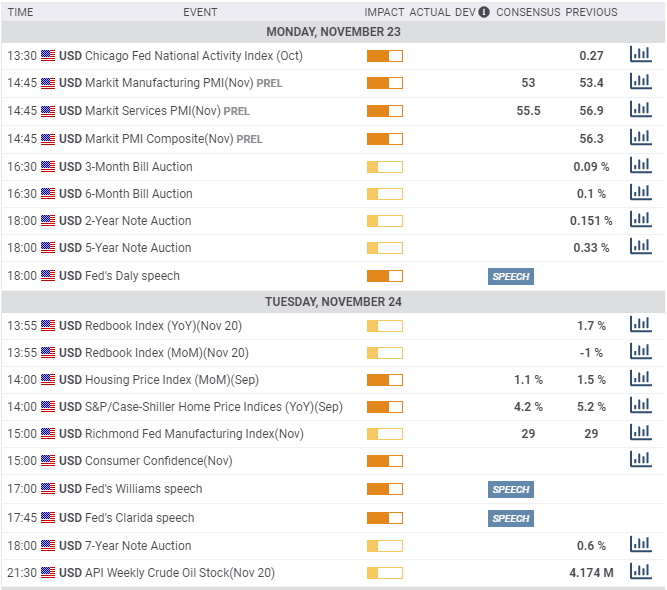Click impact bar for Markit PMI Composite
Image resolution: width=667 pixels, height=590 pixels.
[x=384, y=139]
